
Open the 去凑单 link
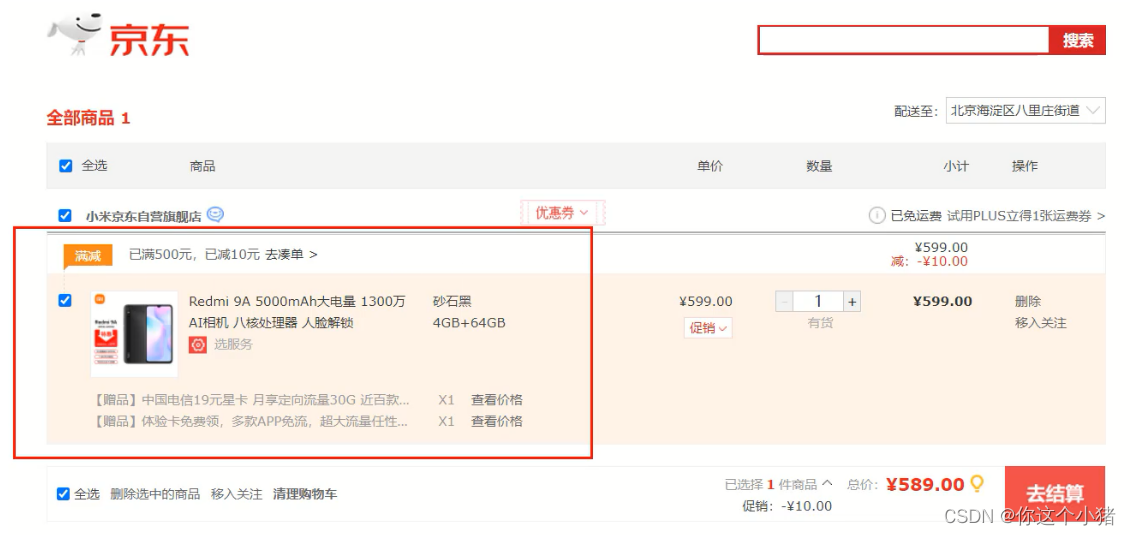[x=291, y=255]
